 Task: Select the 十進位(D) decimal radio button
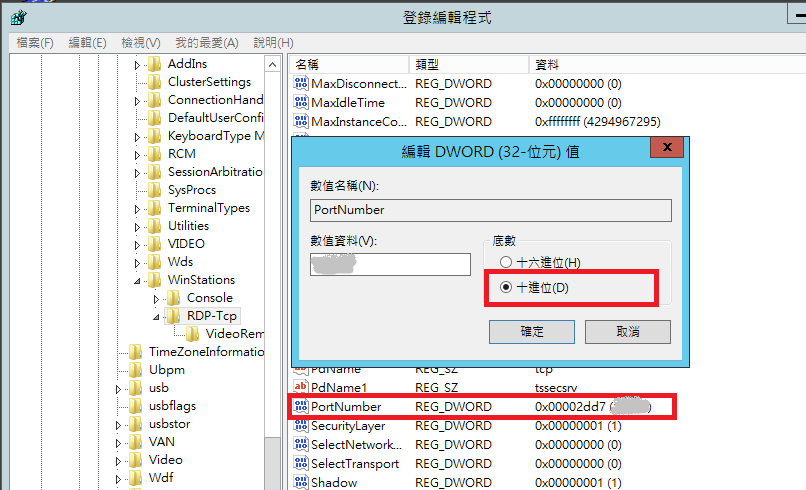(x=506, y=287)
